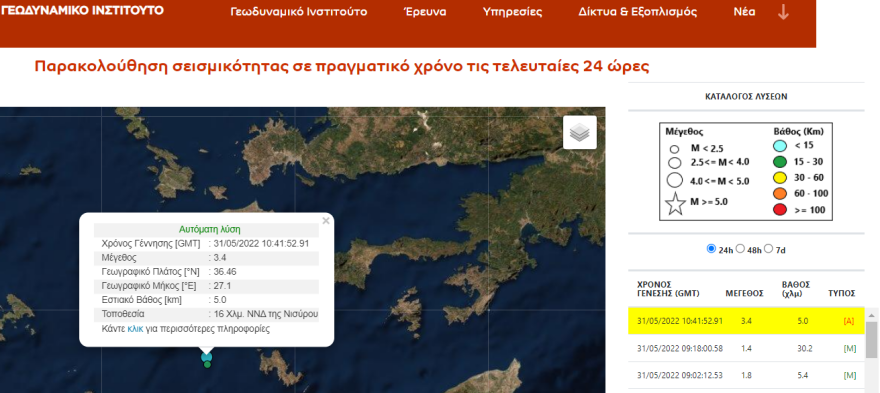Click the ΒΑΘΟΣ (χλμ) column header
Viewport: 880px width, 393px height.
coord(795,289)
